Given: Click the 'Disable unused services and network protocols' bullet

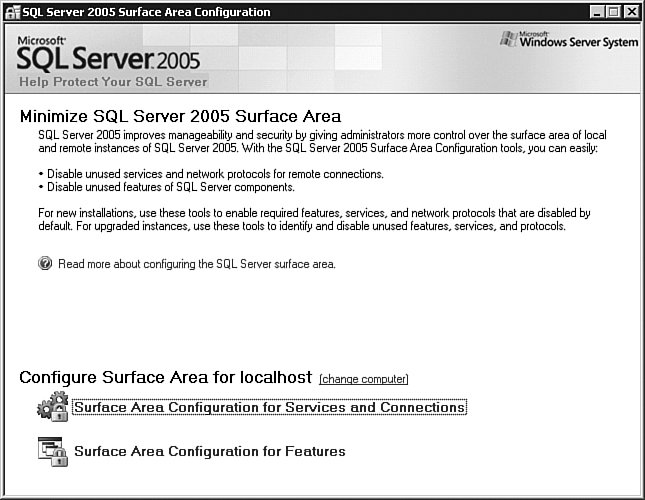Looking at the screenshot, I should 211,174.
